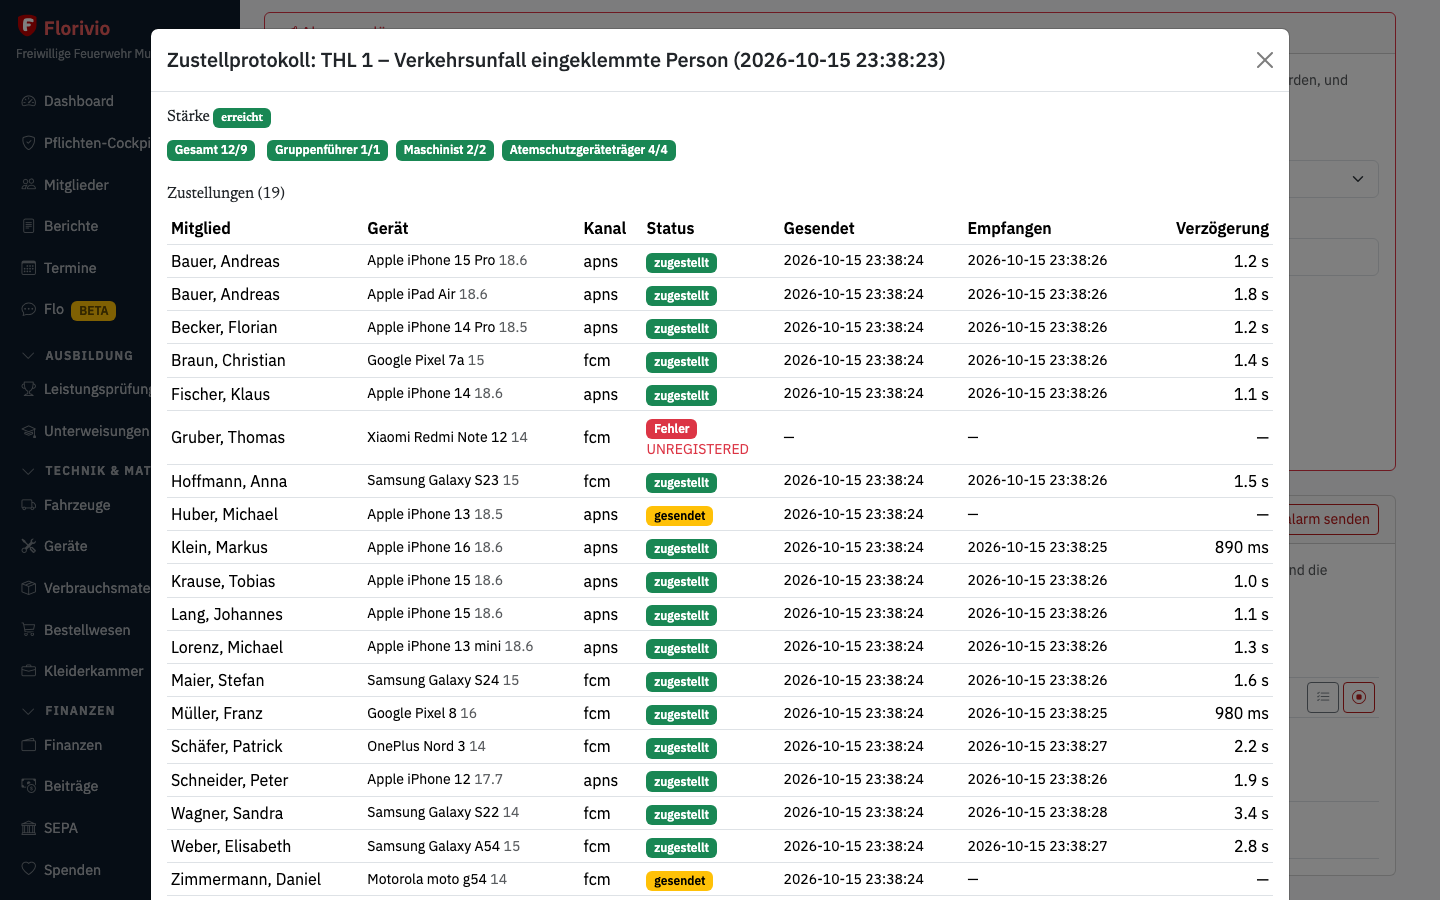Click the SEPA bank icon
This screenshot has width=1440, height=900.
click(x=29, y=828)
